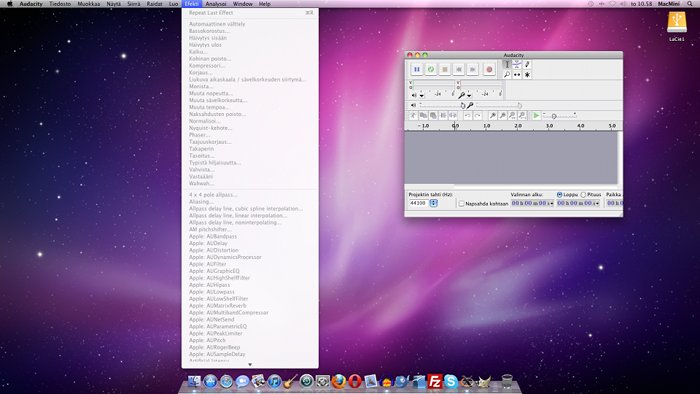Click the Skip to Start button

point(458,69)
